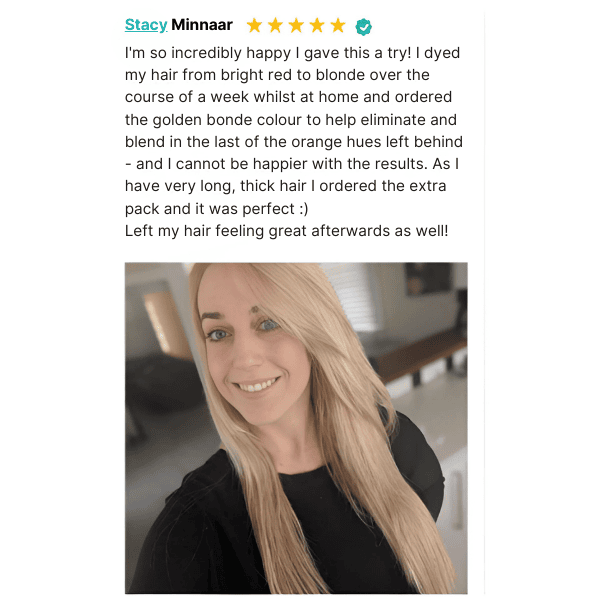
Task: Click the line starting "I'm so incredibly happy"
Action: pos(292,53)
